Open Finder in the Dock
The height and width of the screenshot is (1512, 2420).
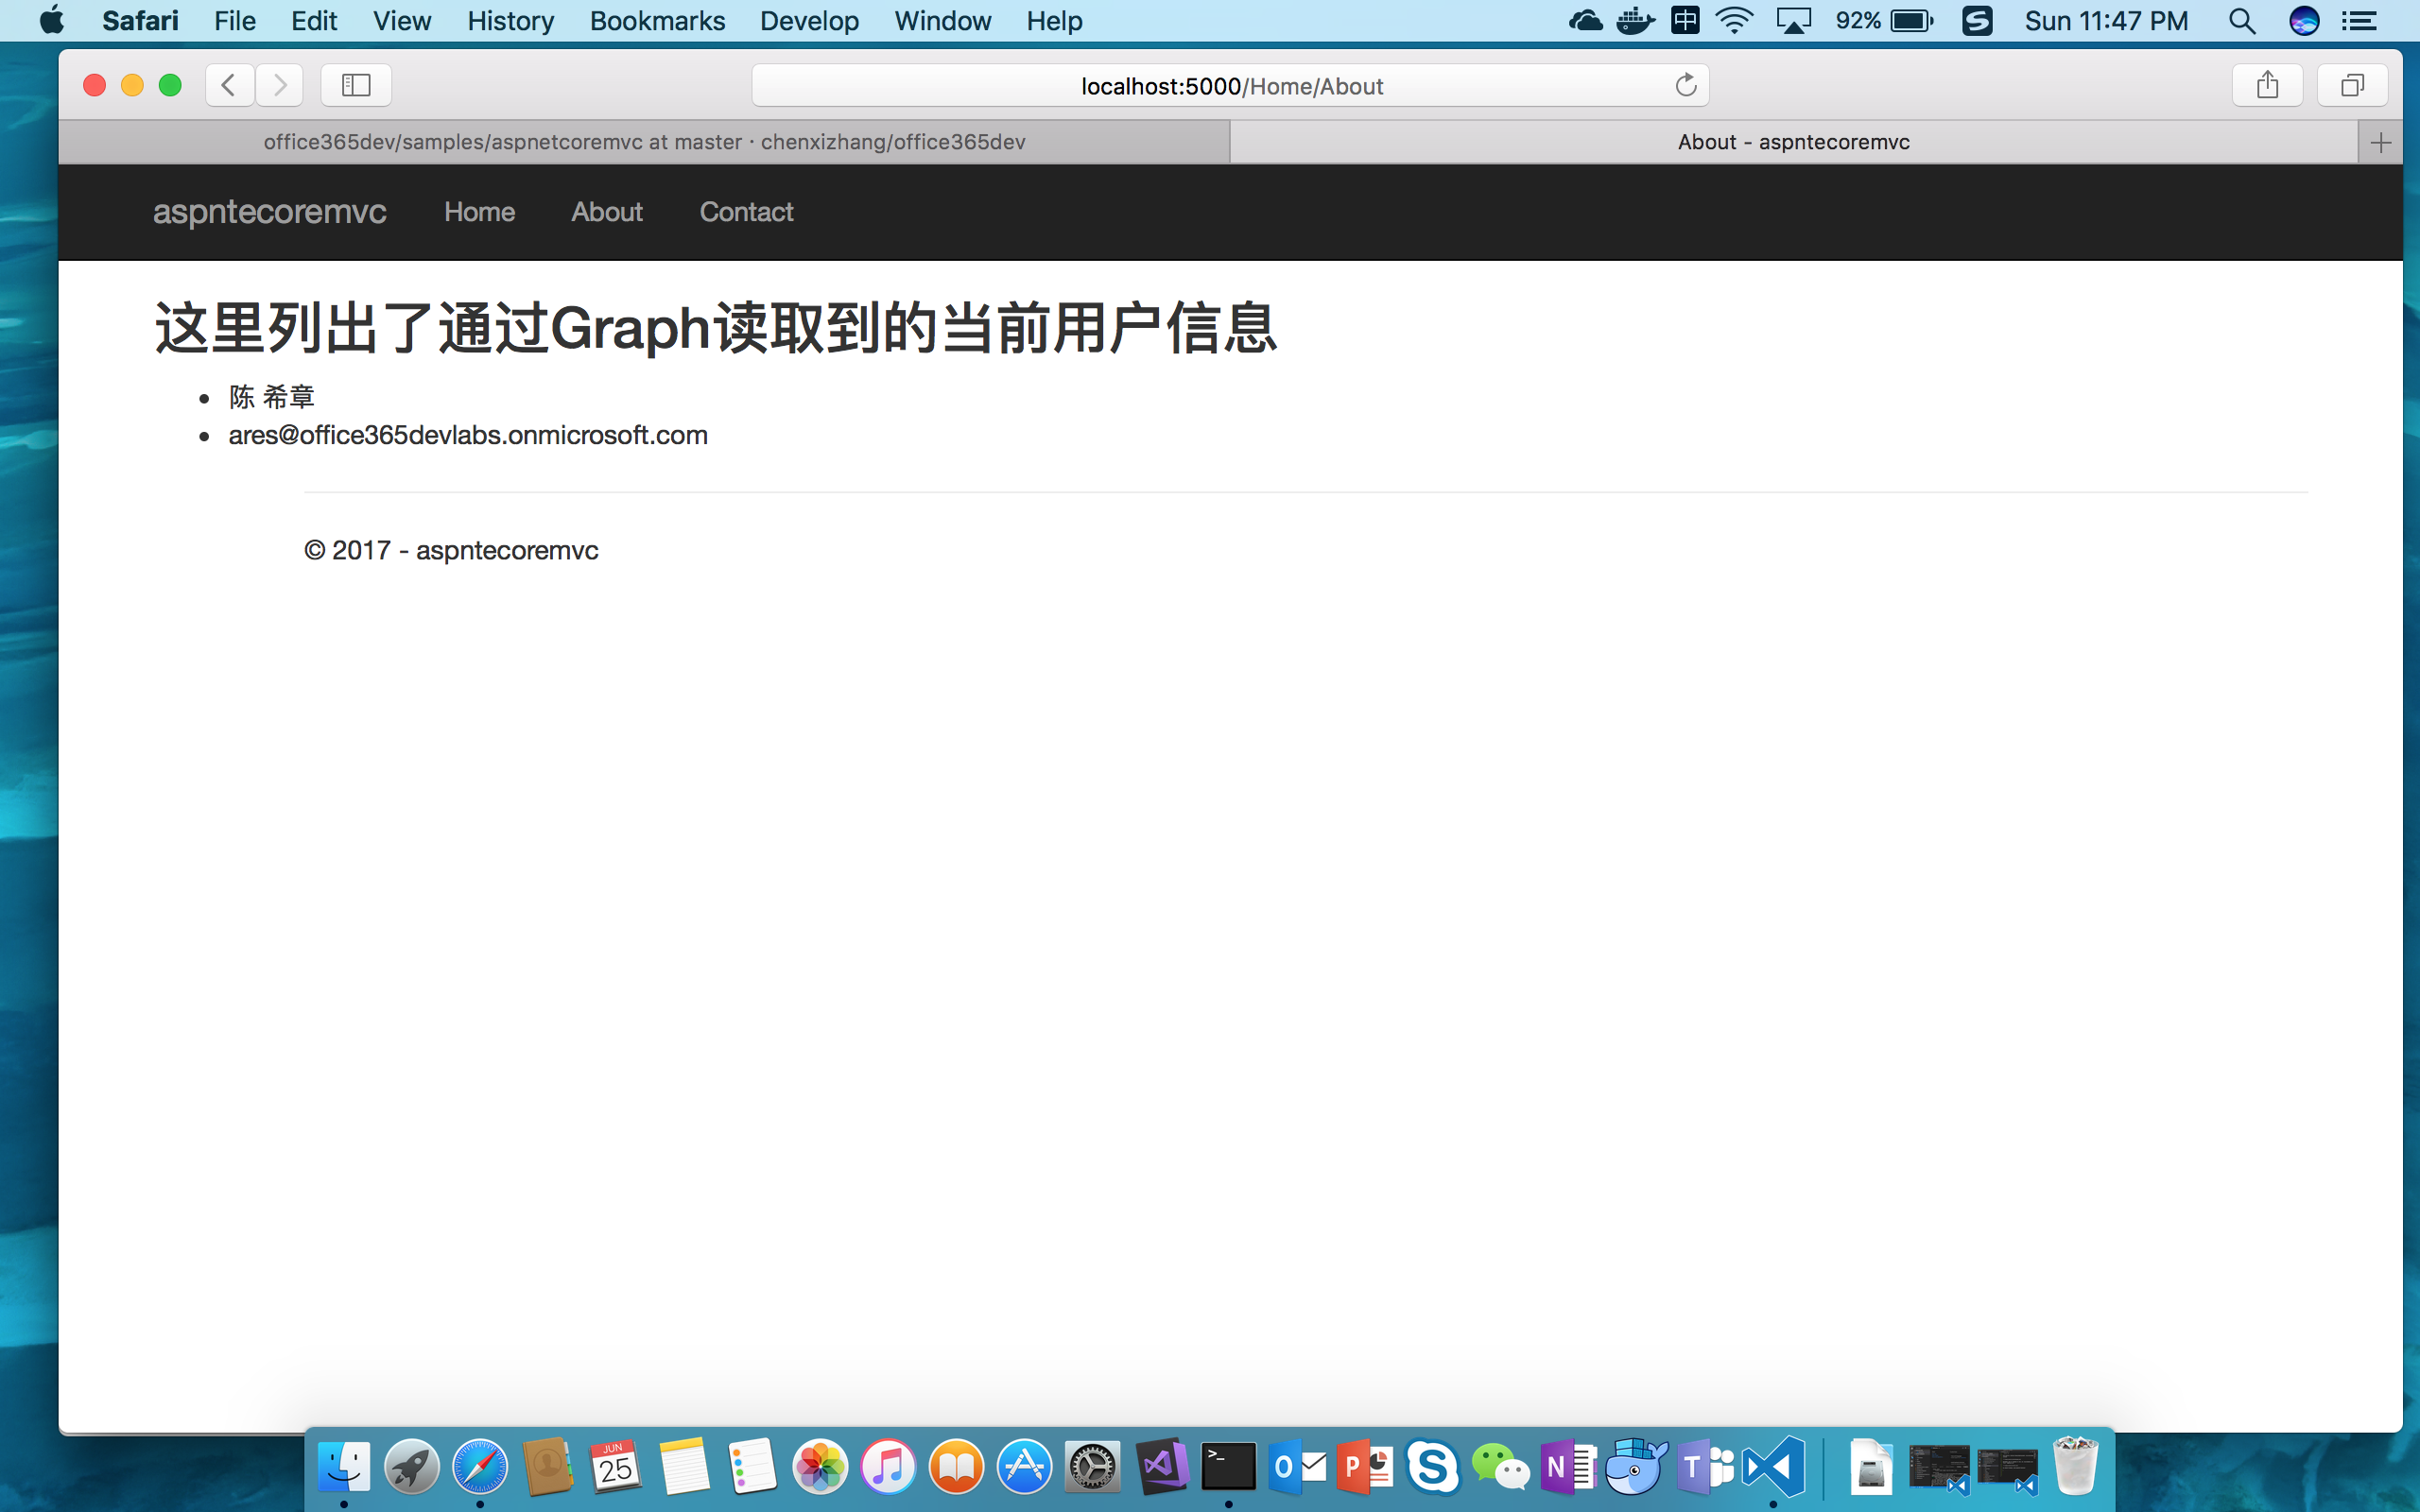(x=344, y=1467)
